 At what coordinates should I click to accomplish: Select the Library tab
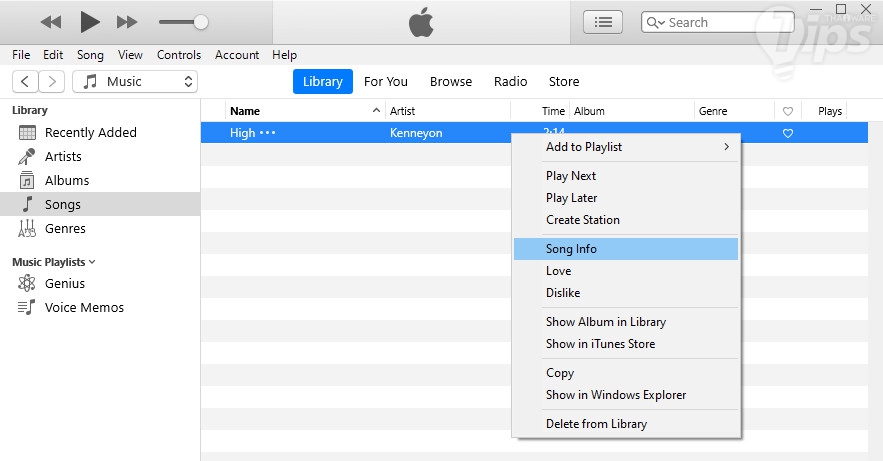[323, 82]
